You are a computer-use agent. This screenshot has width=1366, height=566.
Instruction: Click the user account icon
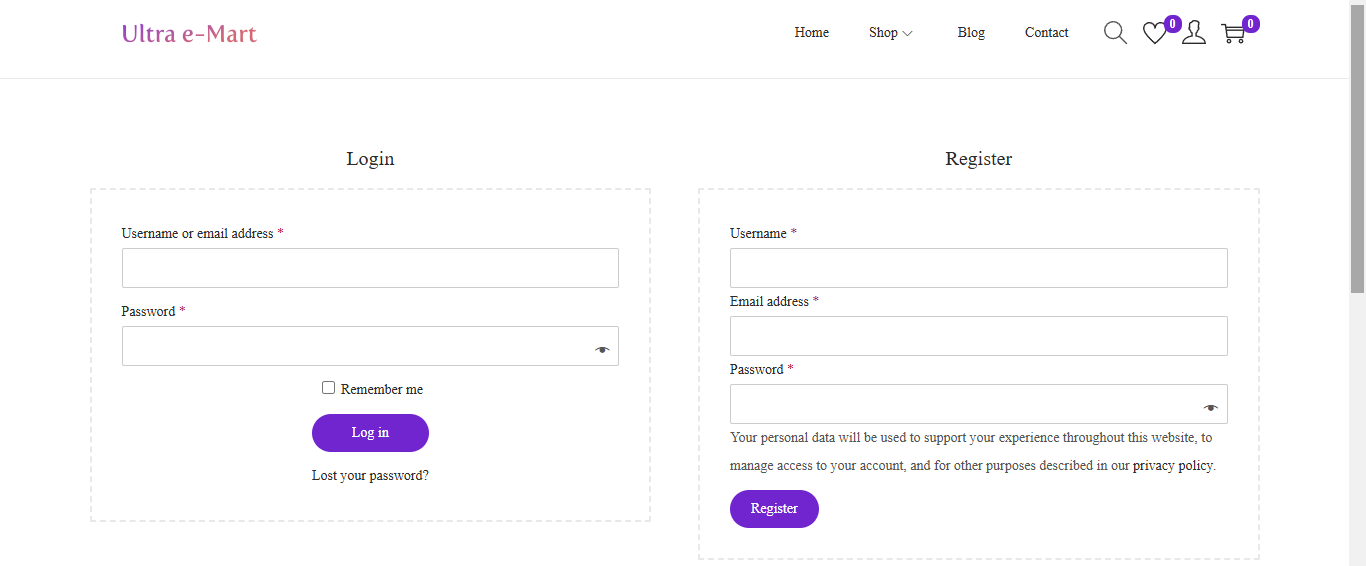coord(1193,33)
